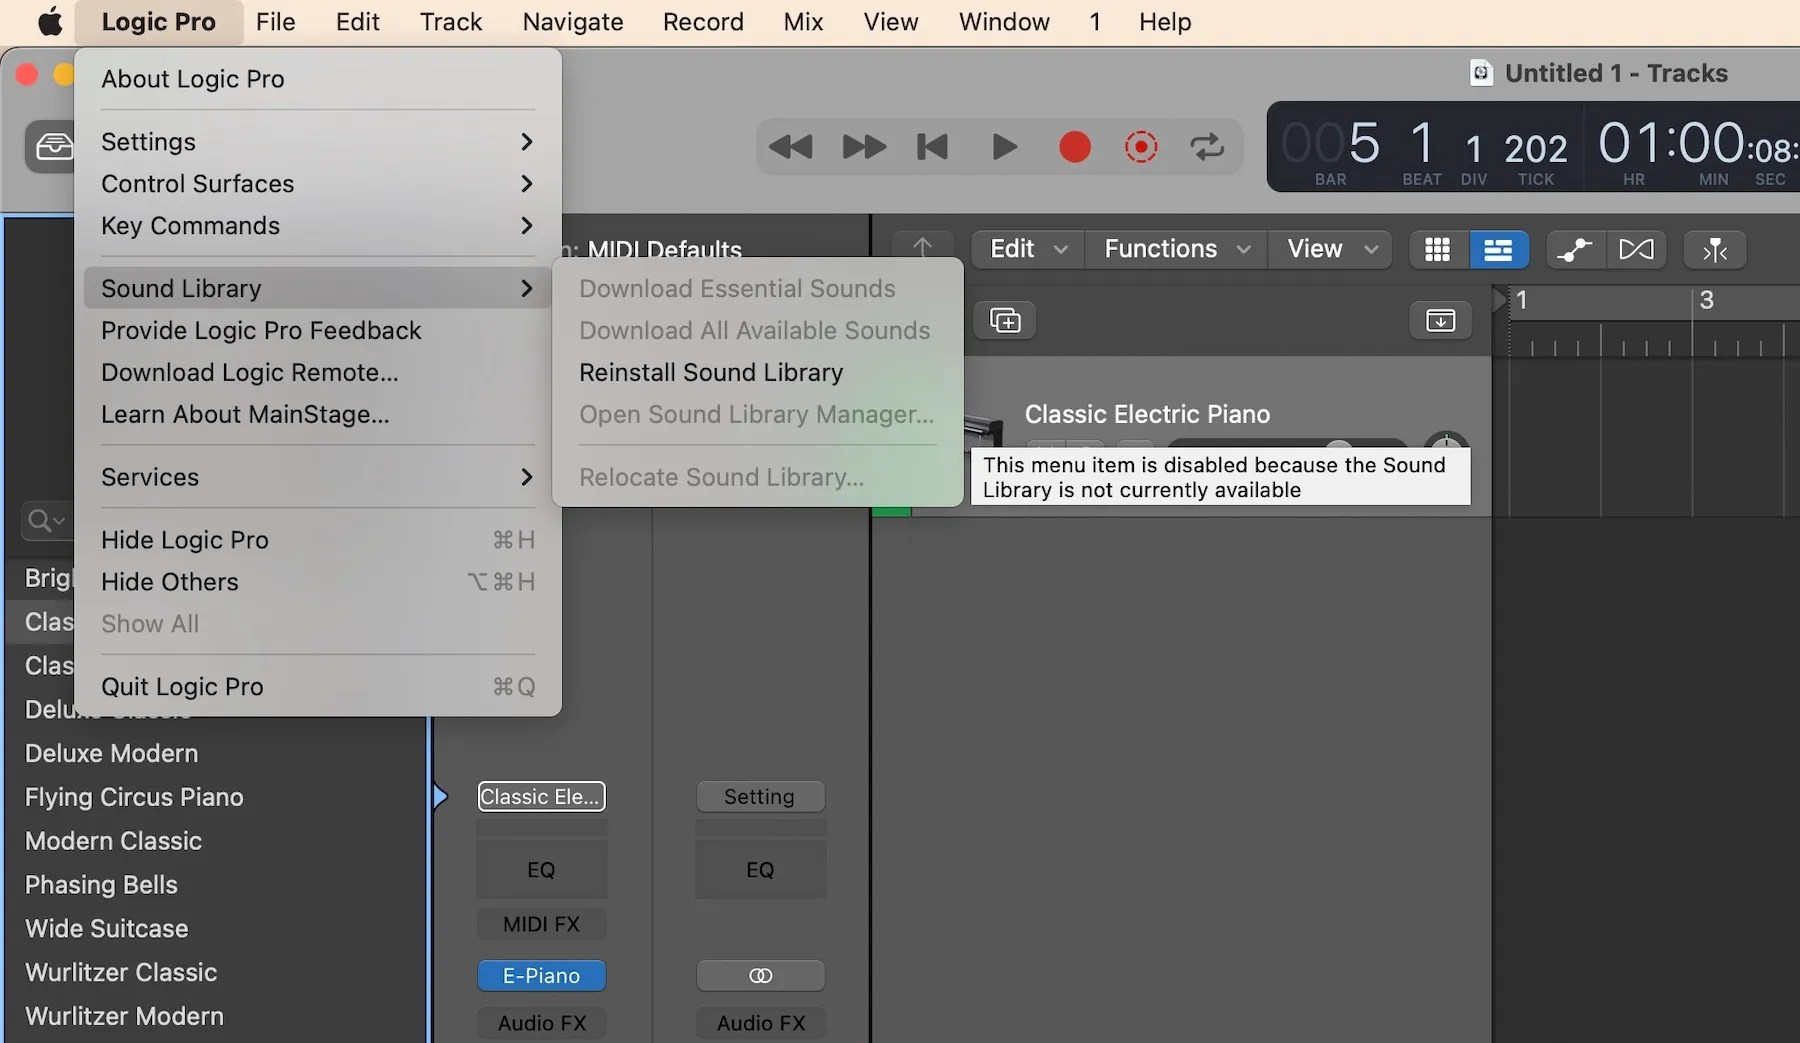Click the red Record button
Screen dimensions: 1800x1043
click(x=1073, y=147)
